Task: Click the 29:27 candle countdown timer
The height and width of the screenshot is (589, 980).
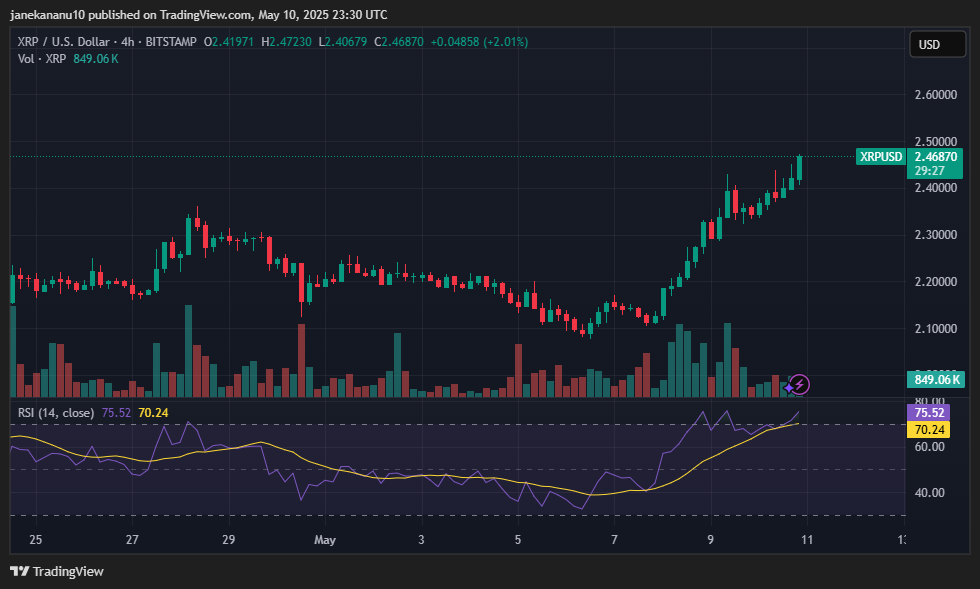Action: [x=930, y=171]
